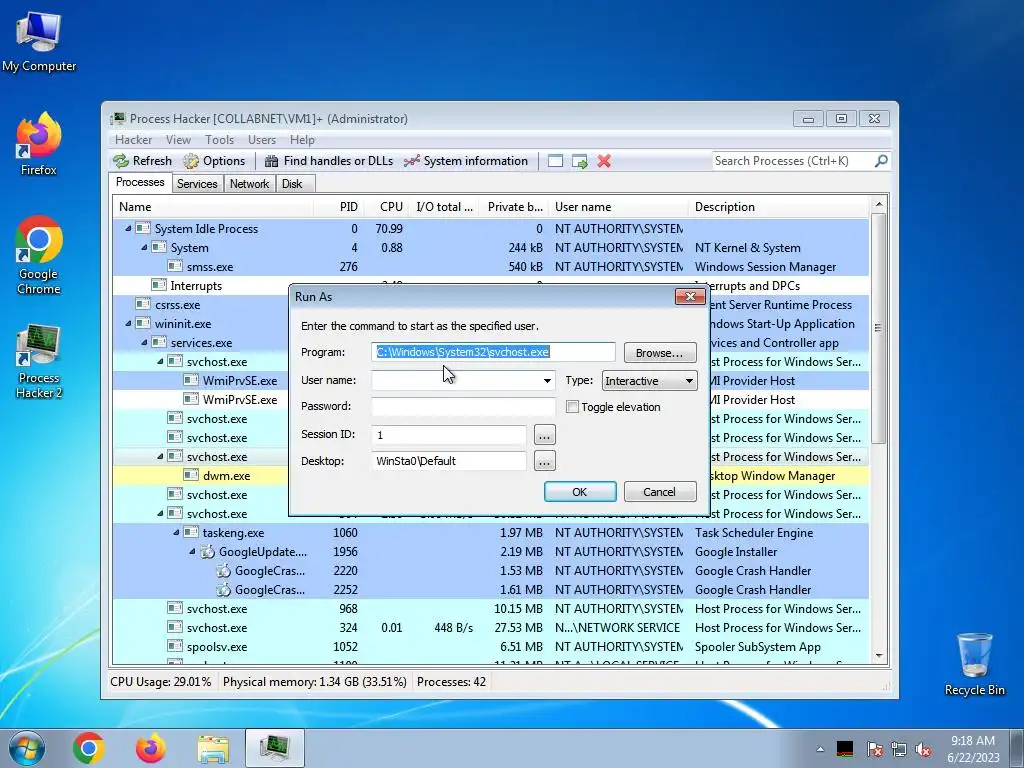Open the Hacker menu

133,140
